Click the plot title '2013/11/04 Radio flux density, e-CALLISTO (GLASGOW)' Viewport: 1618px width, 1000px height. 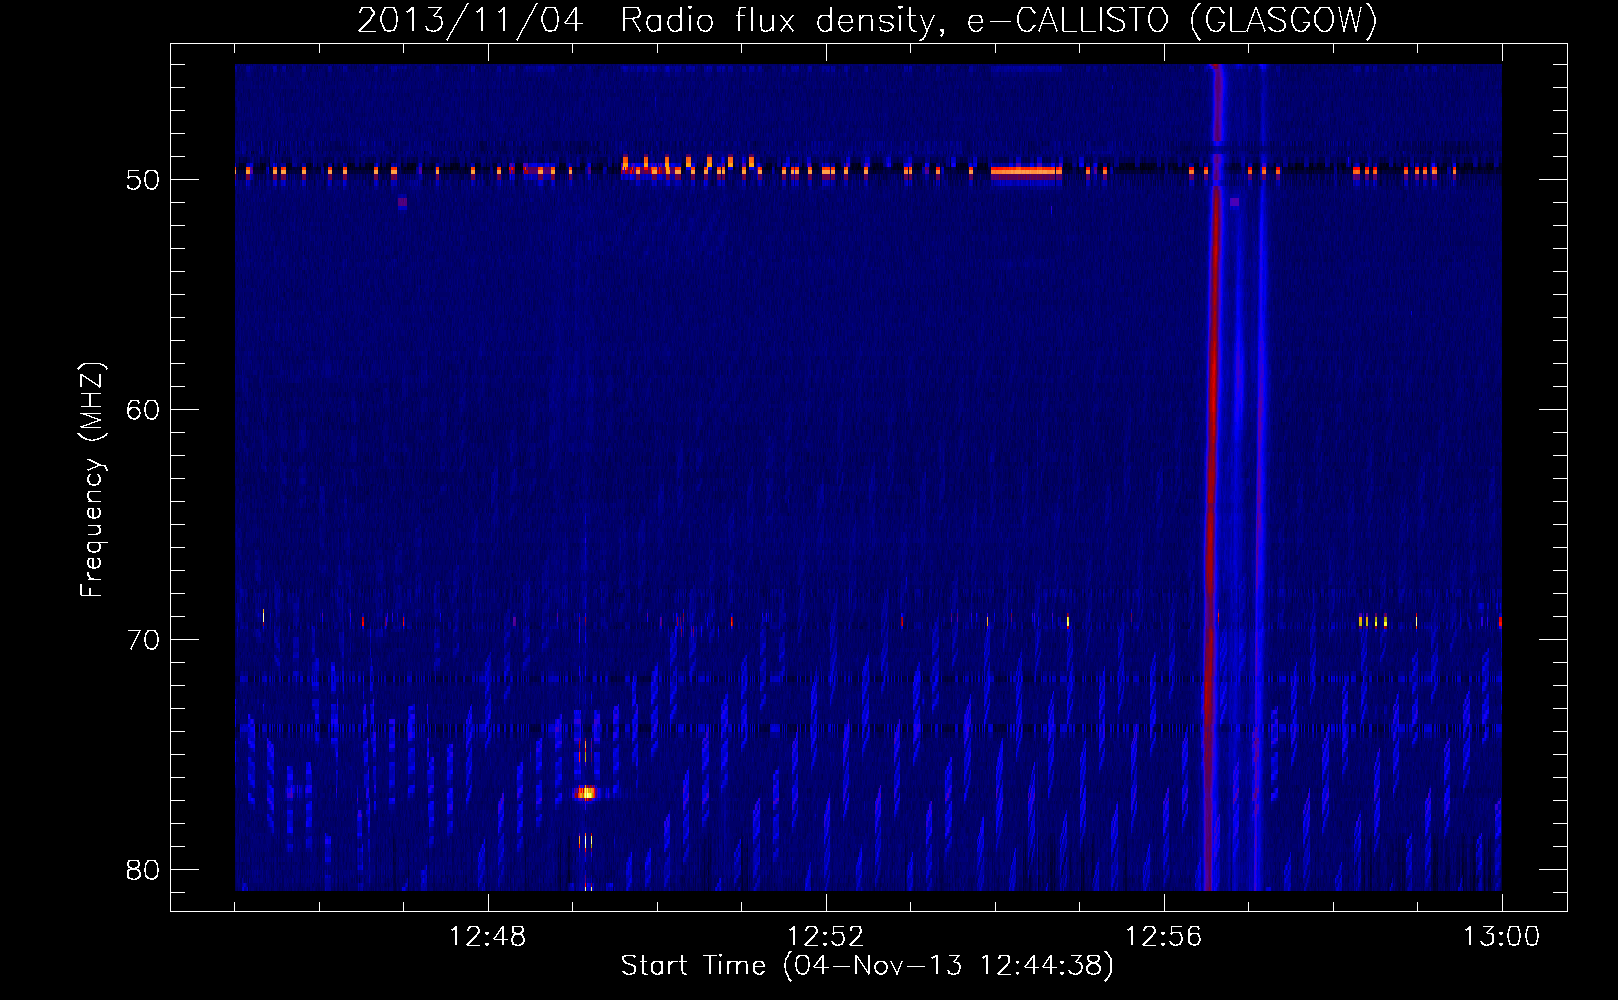867,20
